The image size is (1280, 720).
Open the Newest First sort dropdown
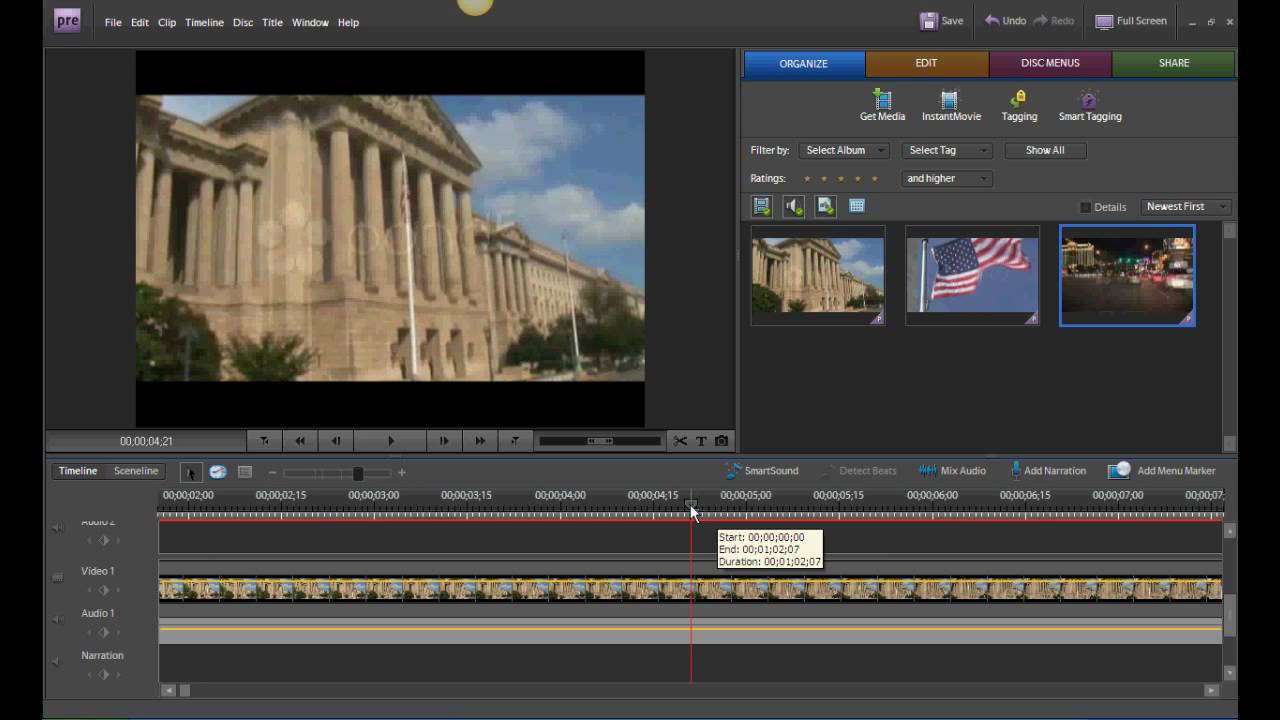(1186, 206)
